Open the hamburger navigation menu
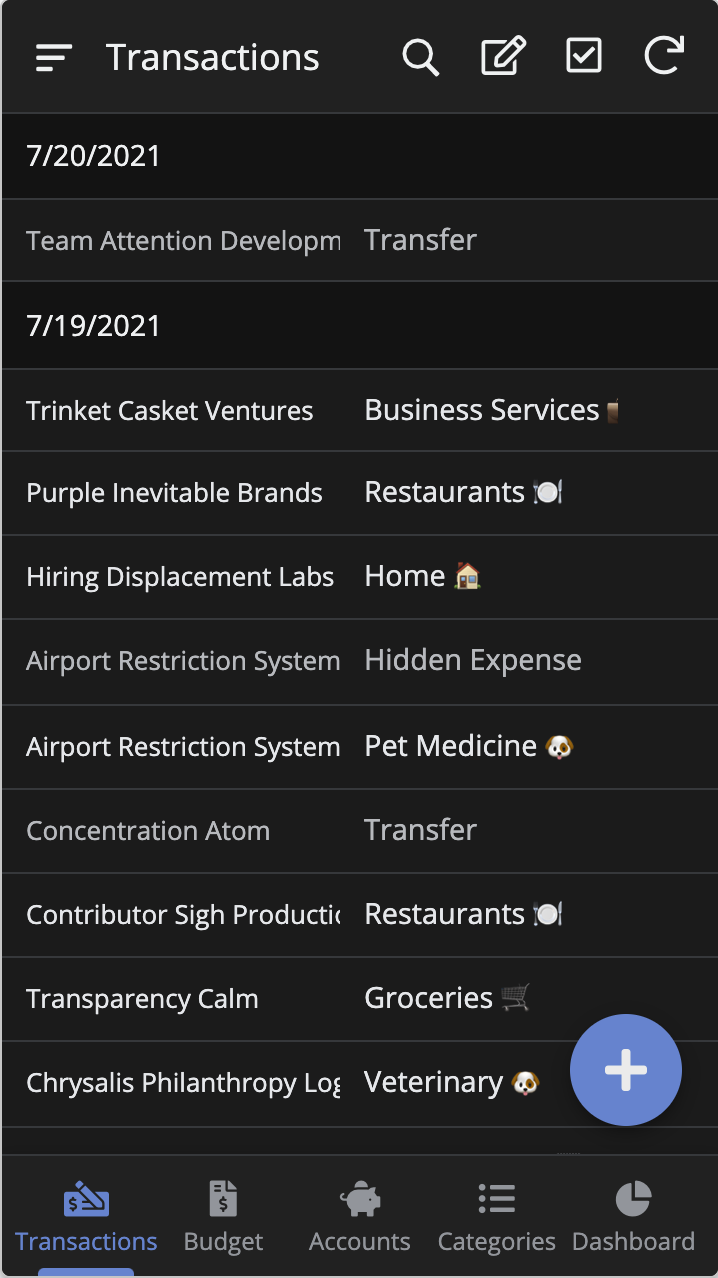Screen dimensions: 718x1278 click(54, 58)
